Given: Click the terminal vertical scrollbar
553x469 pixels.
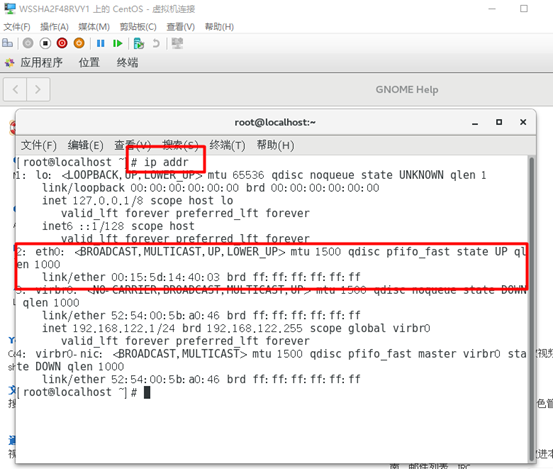Looking at the screenshot, I should (531, 309).
